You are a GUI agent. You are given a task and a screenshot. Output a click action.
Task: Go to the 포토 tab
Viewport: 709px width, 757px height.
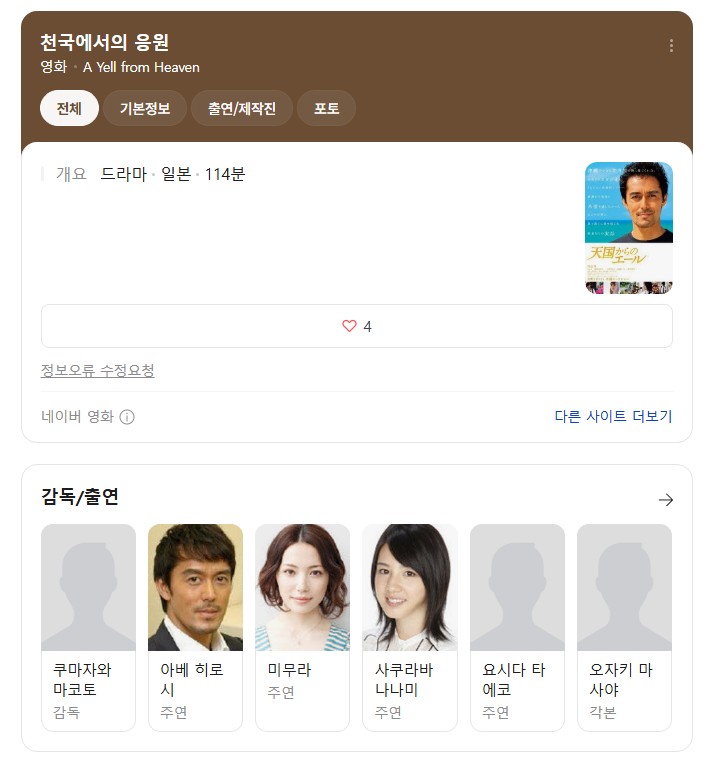(x=326, y=108)
